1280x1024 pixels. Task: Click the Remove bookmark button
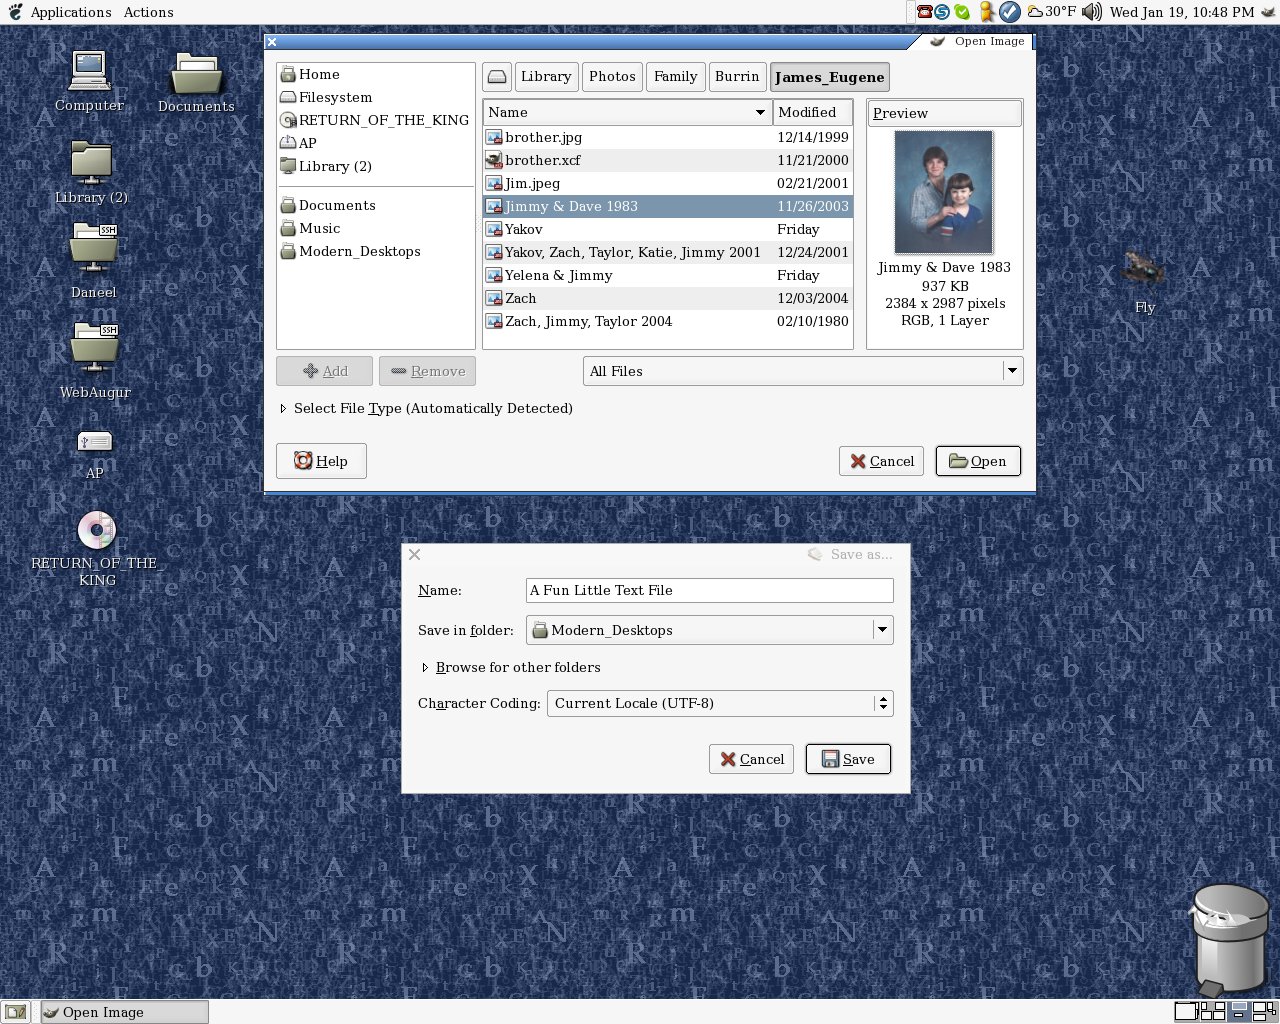click(x=427, y=371)
